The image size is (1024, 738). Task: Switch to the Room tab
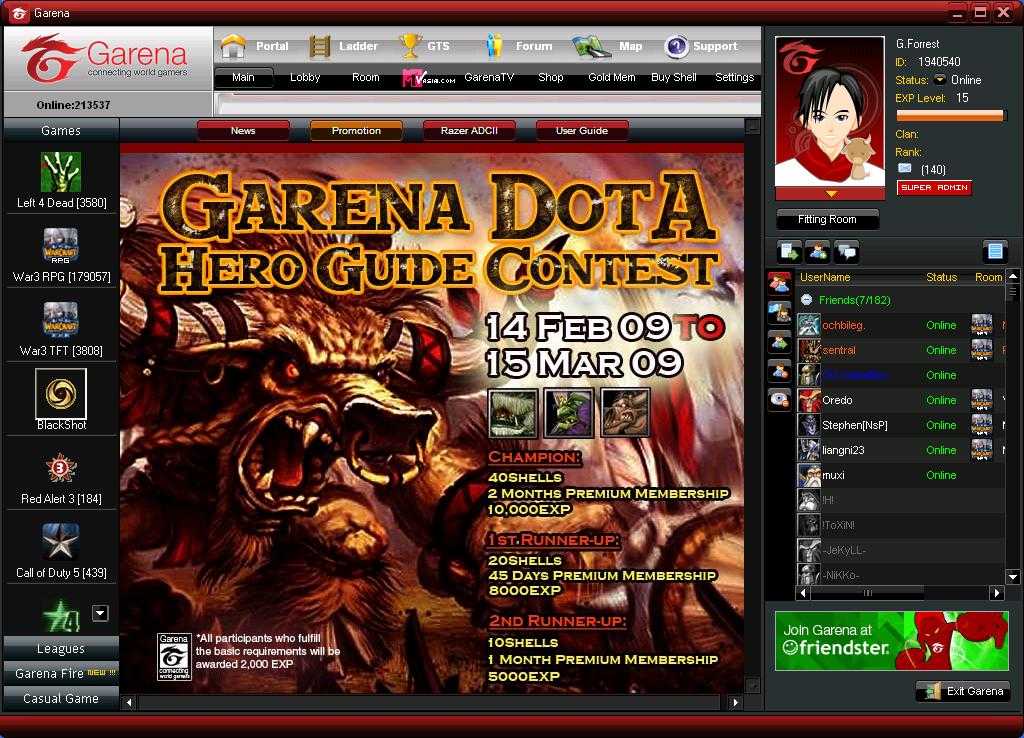tap(366, 78)
